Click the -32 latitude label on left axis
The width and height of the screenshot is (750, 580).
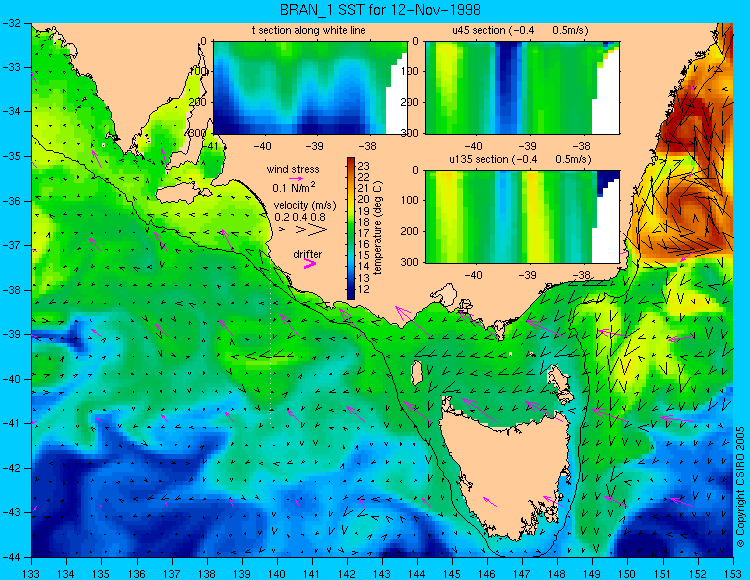click(12, 23)
